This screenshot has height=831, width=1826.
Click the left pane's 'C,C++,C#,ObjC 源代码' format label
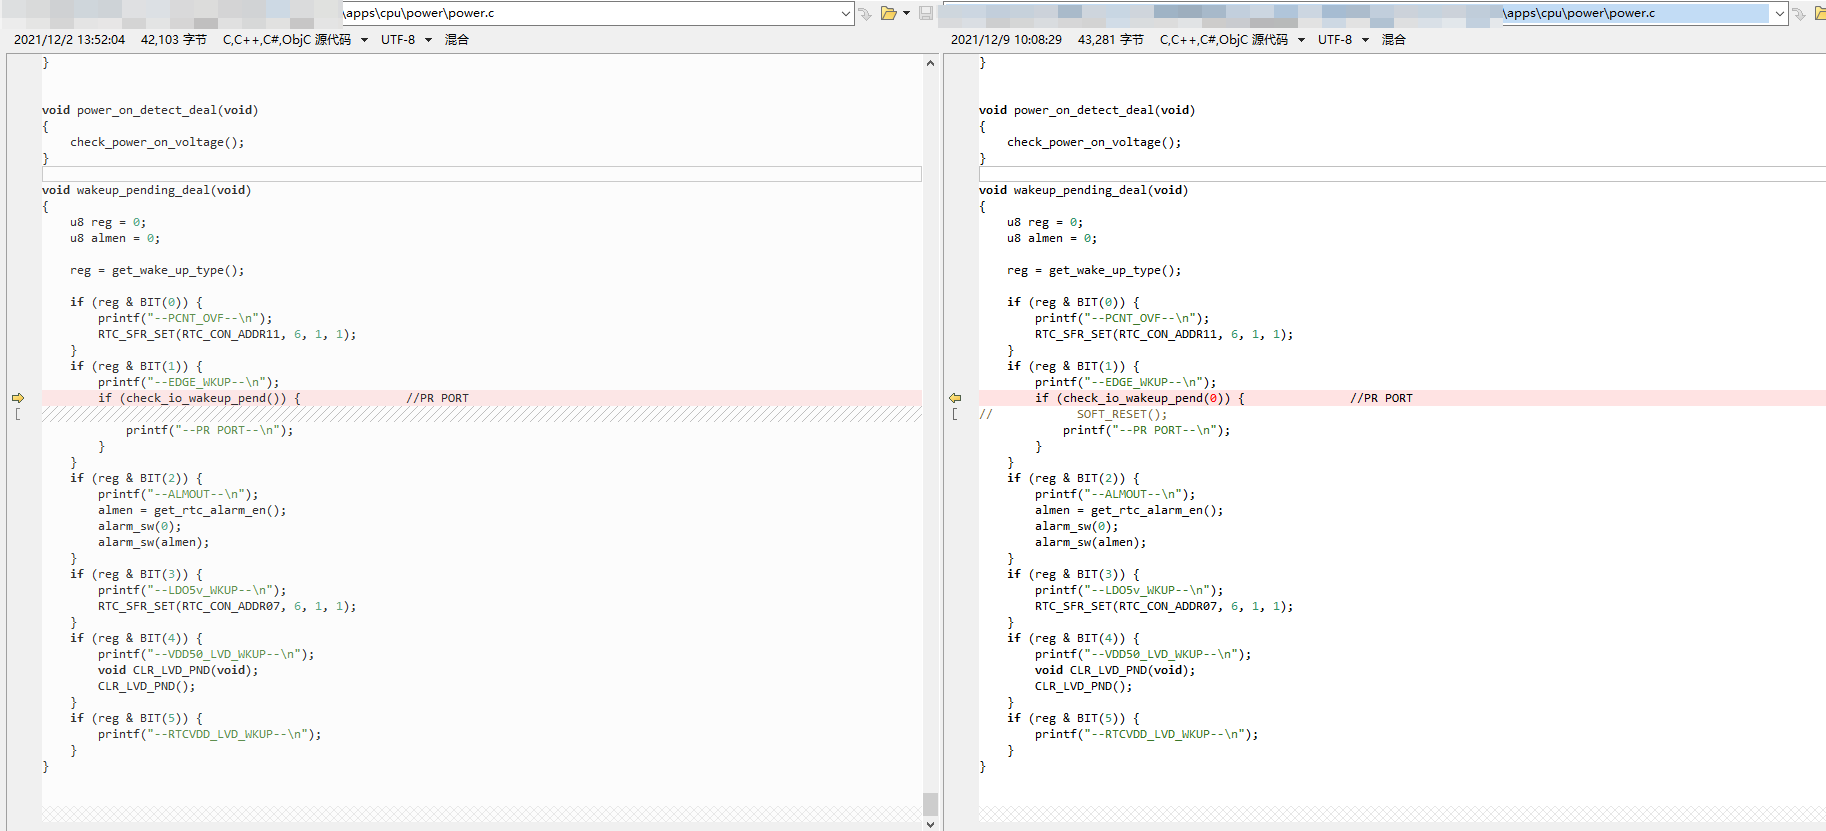pos(287,40)
